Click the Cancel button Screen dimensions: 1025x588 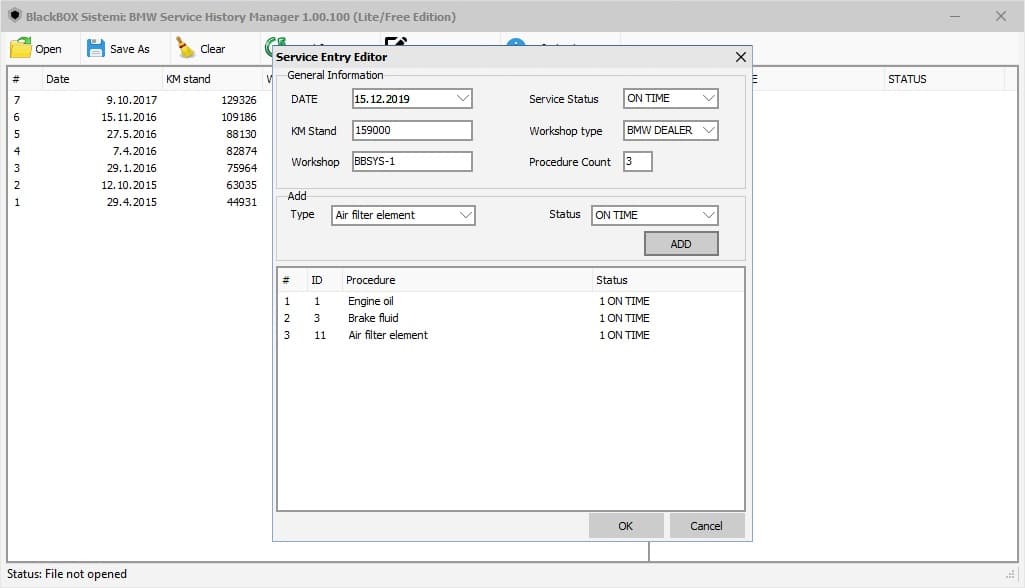click(x=706, y=526)
